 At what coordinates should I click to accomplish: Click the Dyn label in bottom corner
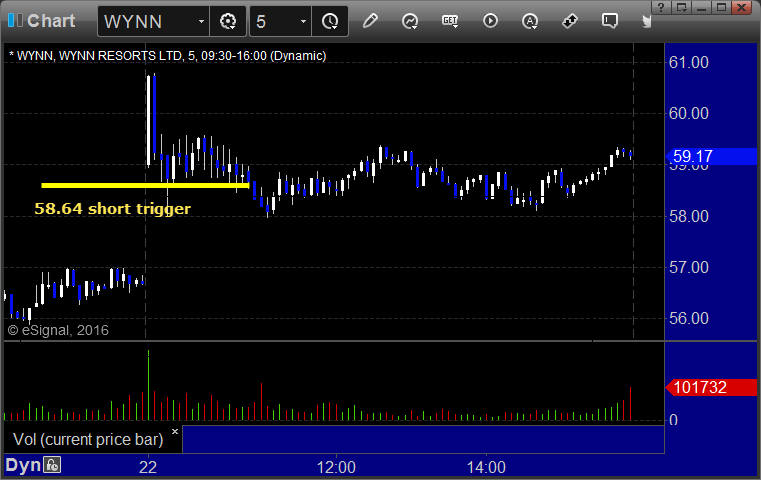(23, 465)
